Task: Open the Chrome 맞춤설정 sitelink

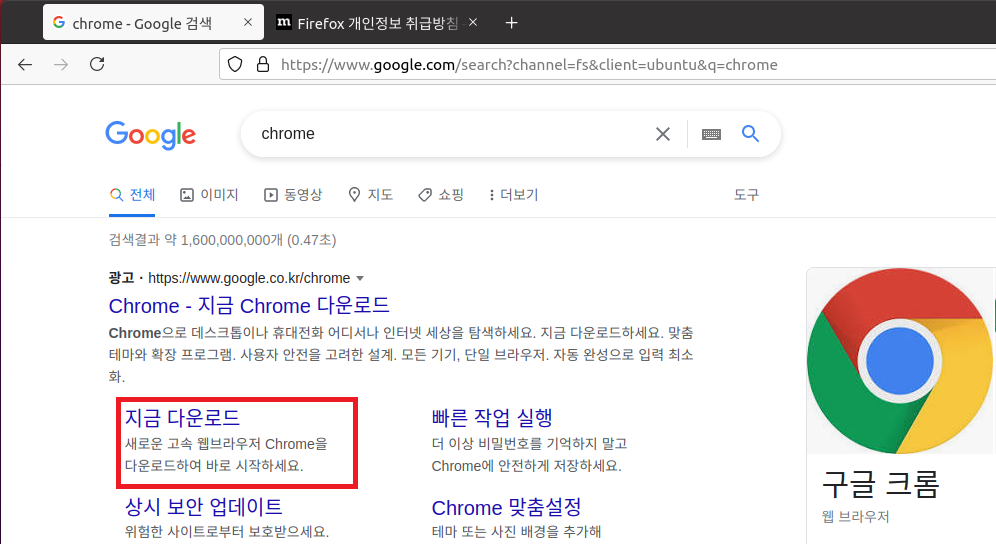Action: coord(506,508)
